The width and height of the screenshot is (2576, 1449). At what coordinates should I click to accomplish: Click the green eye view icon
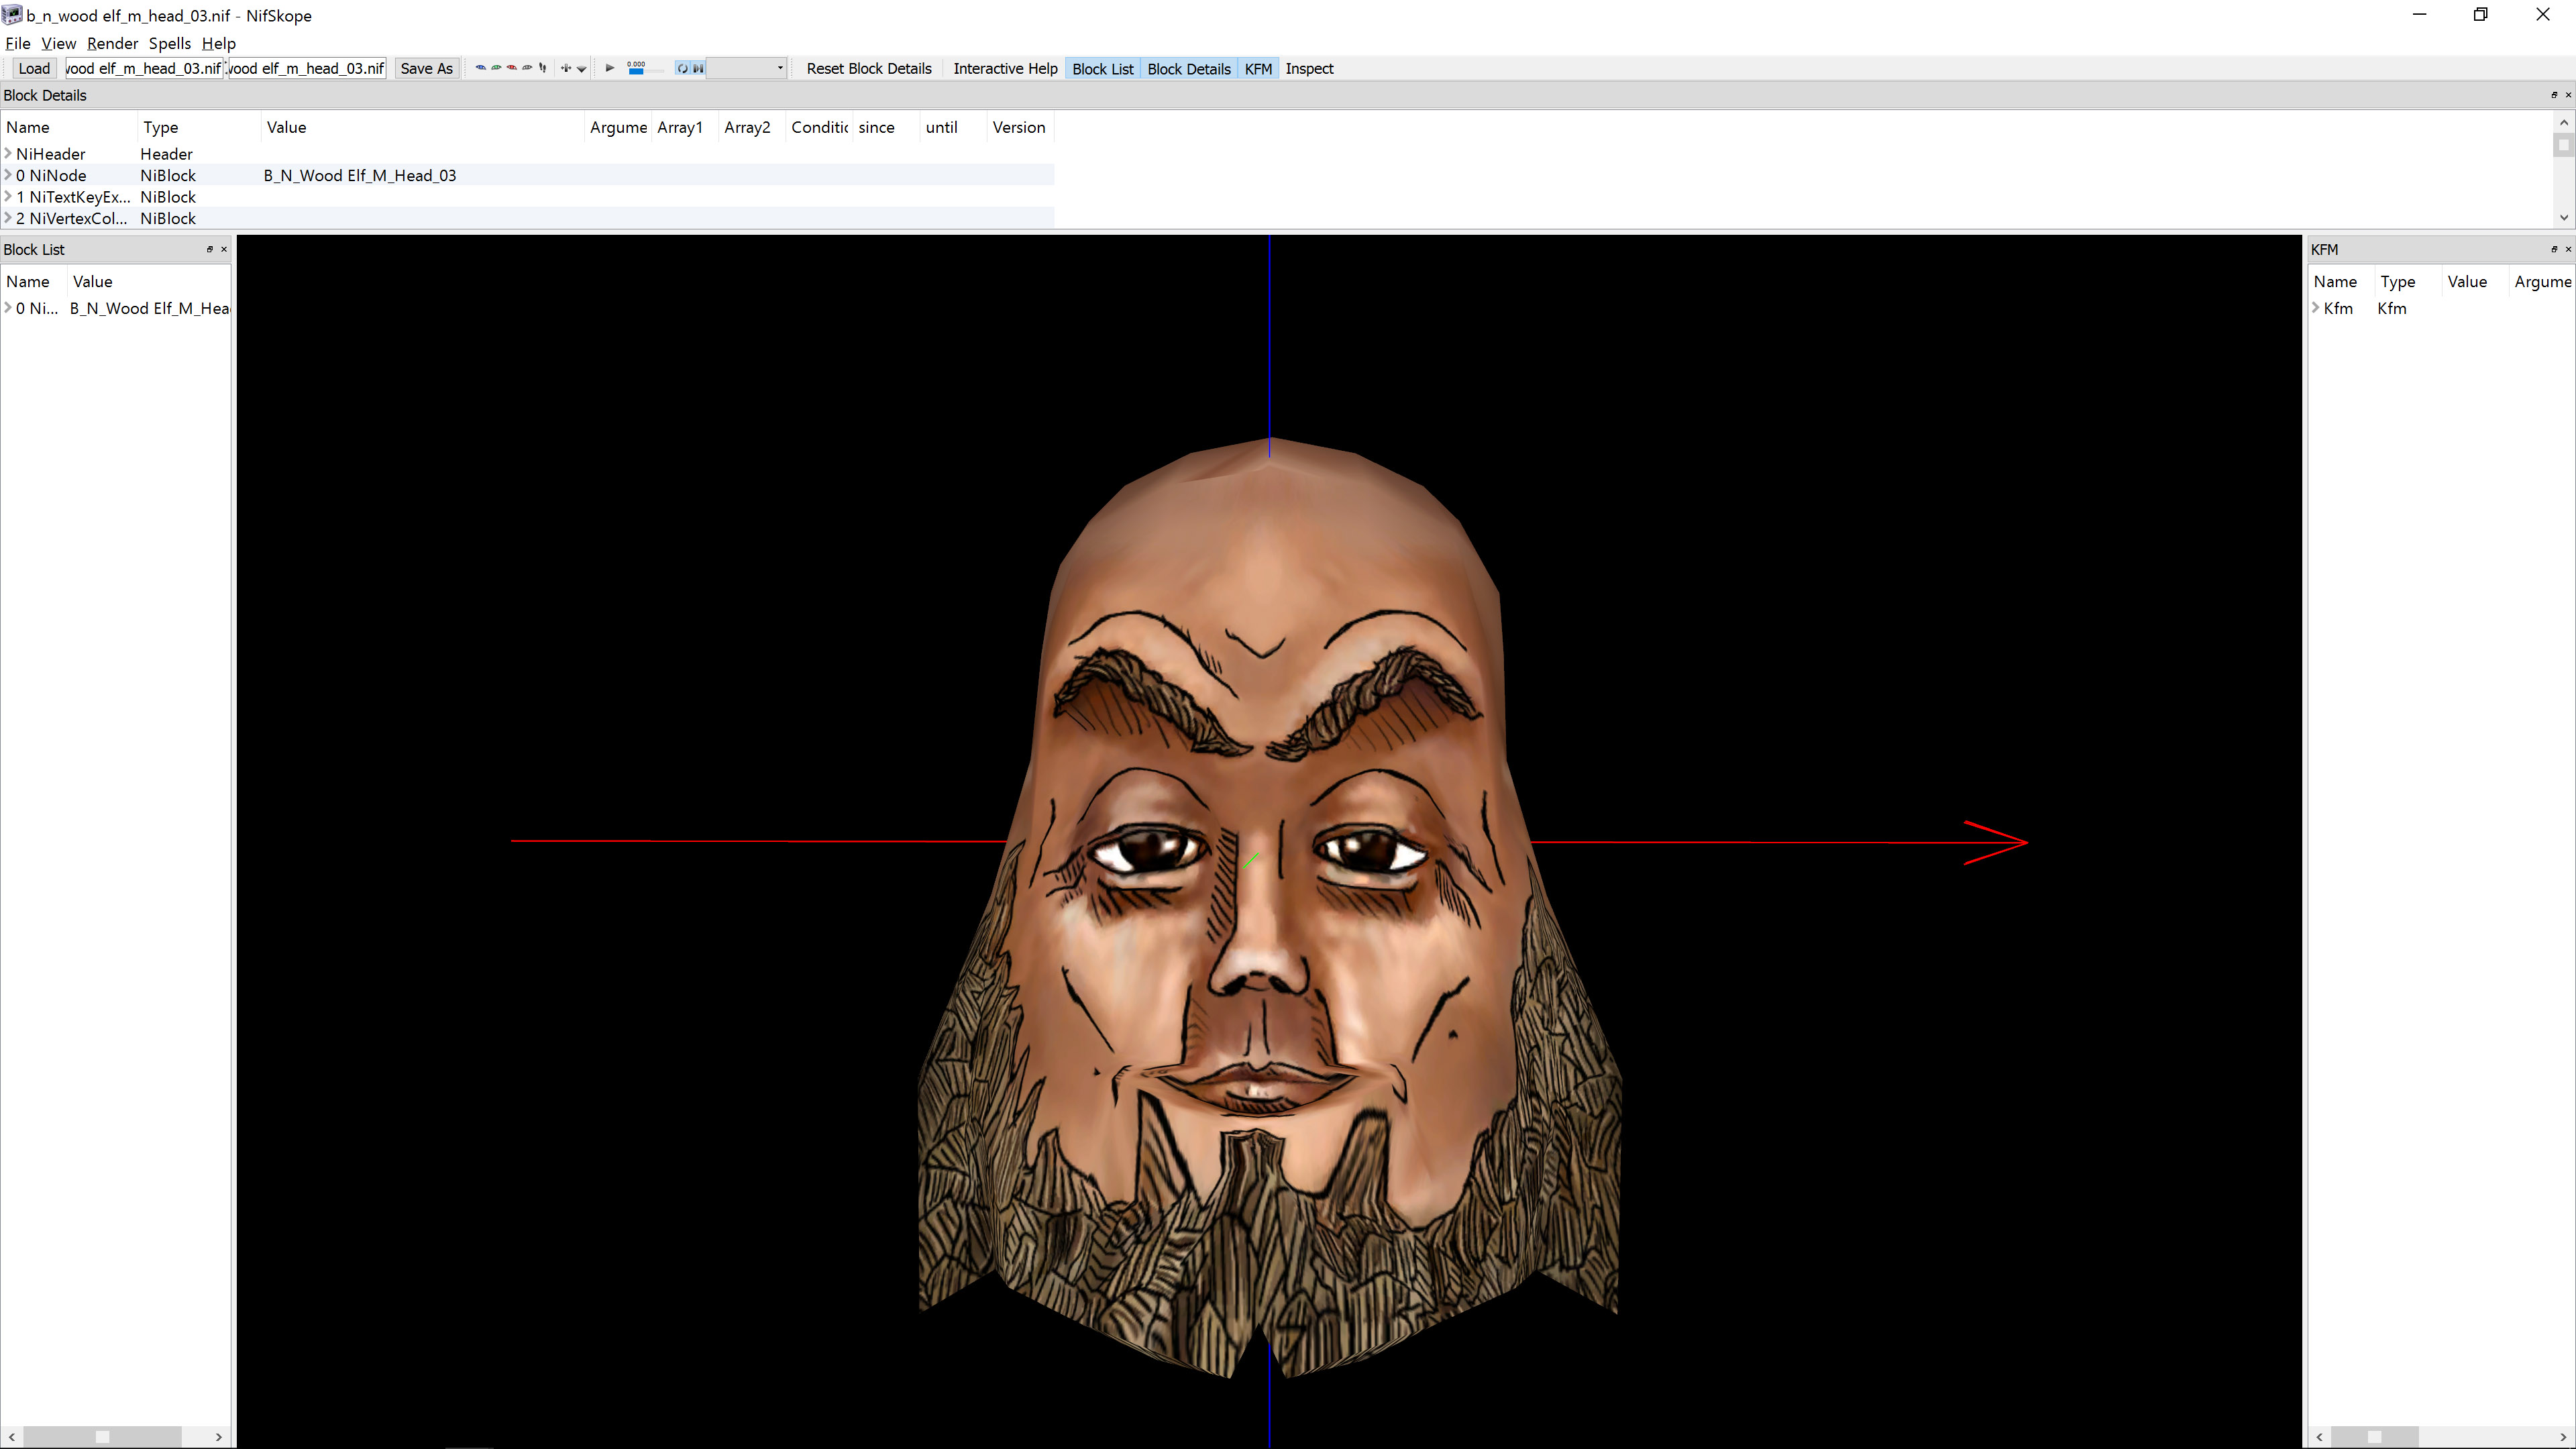pos(497,68)
